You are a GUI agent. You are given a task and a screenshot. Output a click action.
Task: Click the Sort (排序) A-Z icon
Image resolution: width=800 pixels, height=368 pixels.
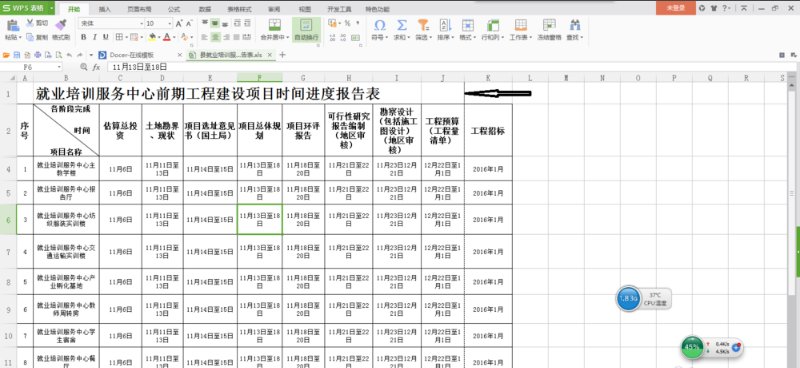coord(445,25)
